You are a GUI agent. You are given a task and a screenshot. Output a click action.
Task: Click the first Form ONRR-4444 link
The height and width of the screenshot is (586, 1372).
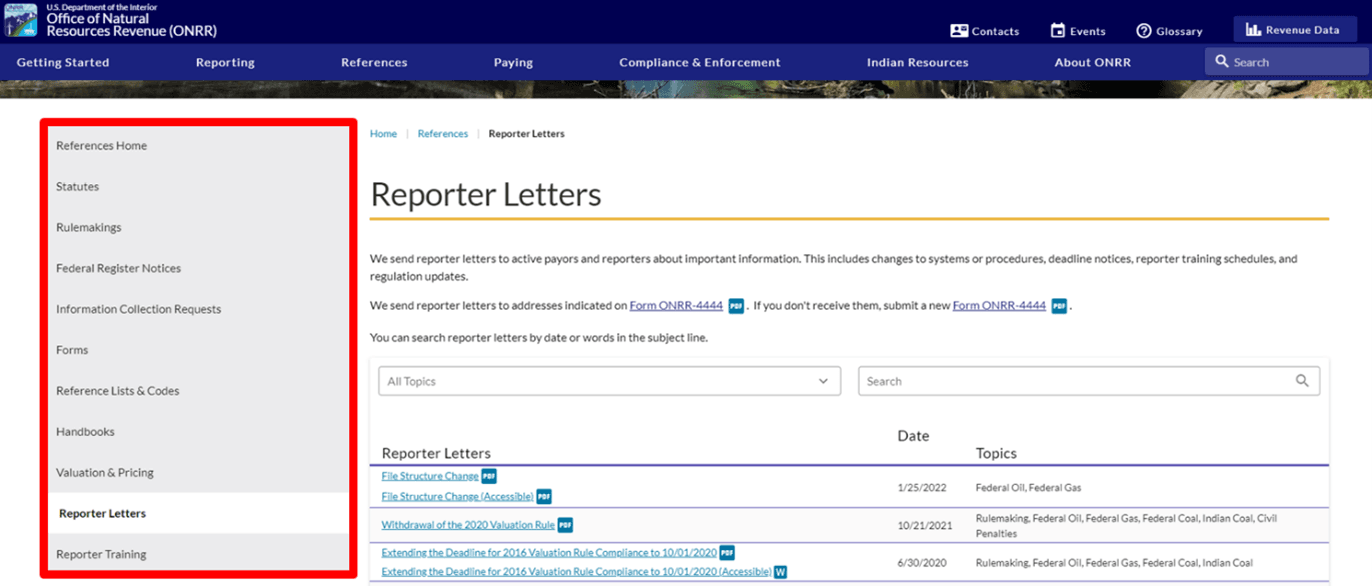click(x=676, y=306)
